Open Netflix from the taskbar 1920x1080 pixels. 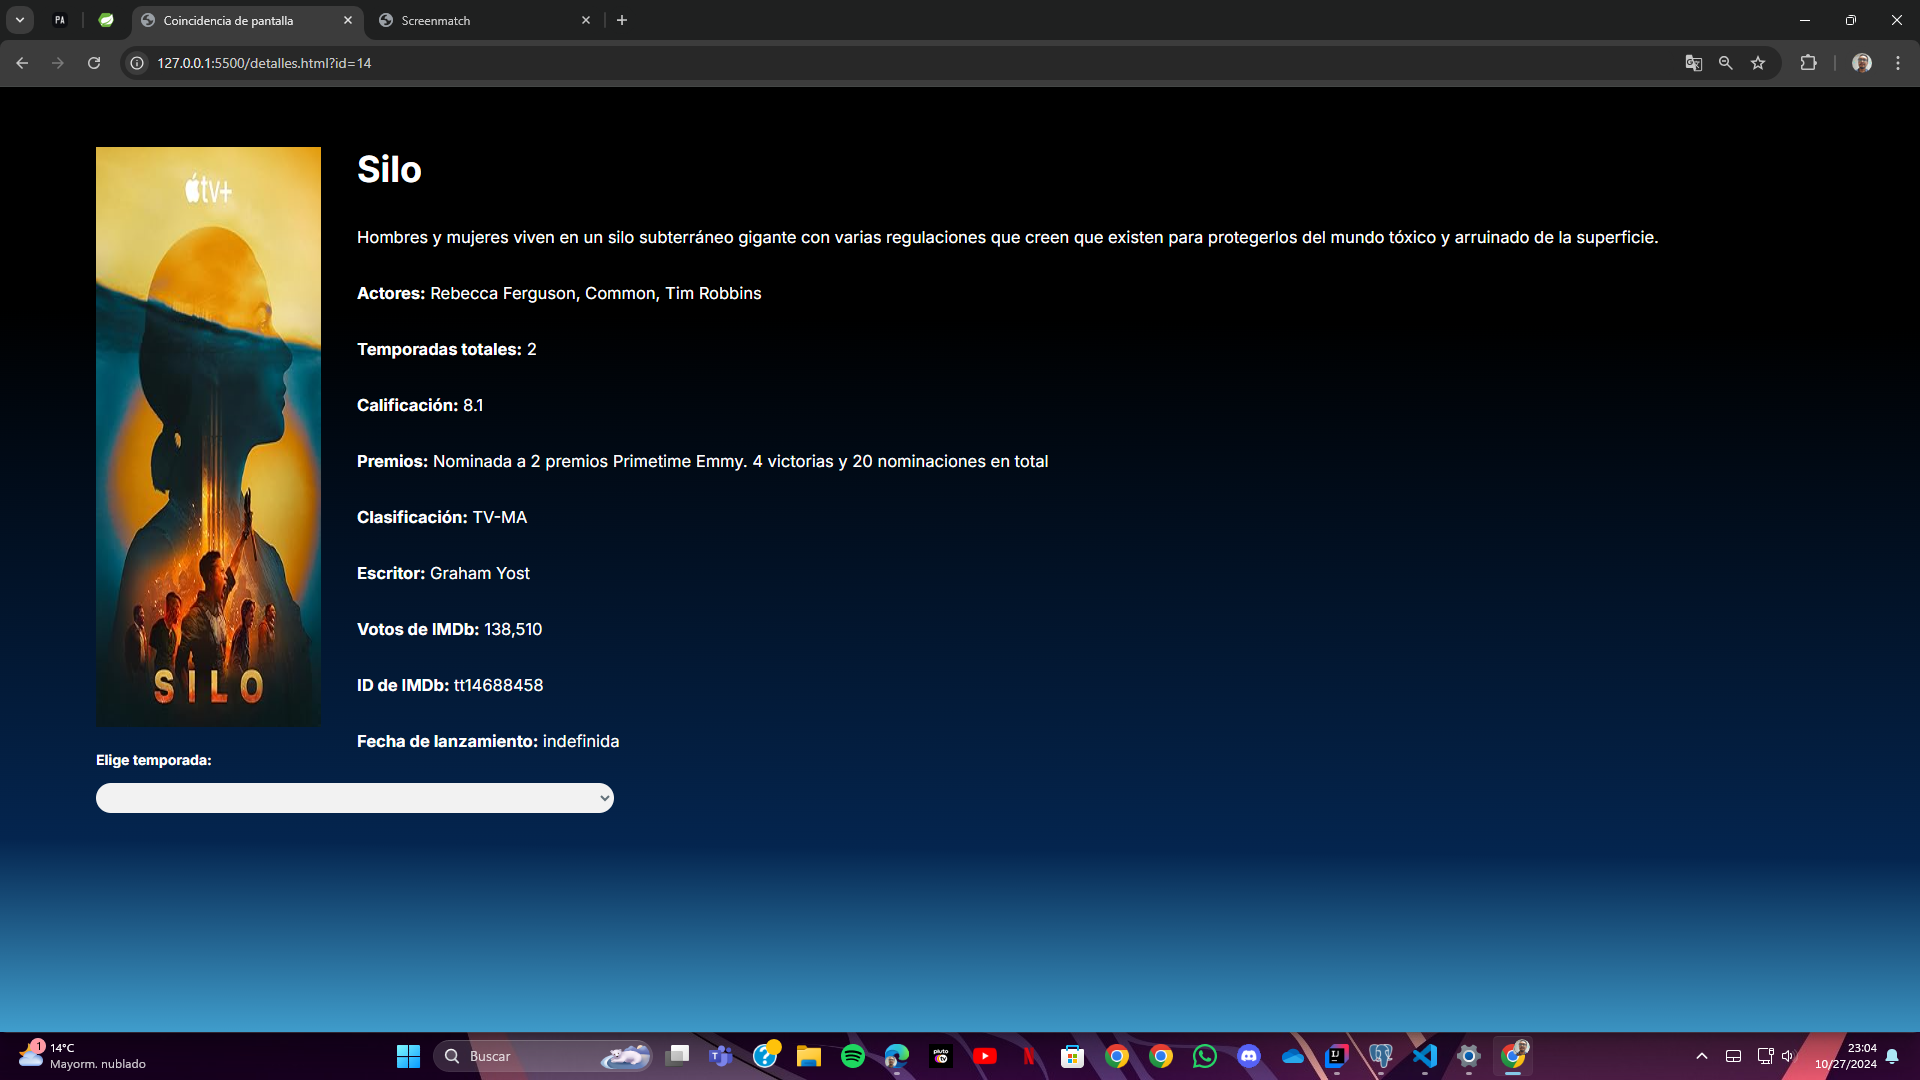coord(1029,1056)
